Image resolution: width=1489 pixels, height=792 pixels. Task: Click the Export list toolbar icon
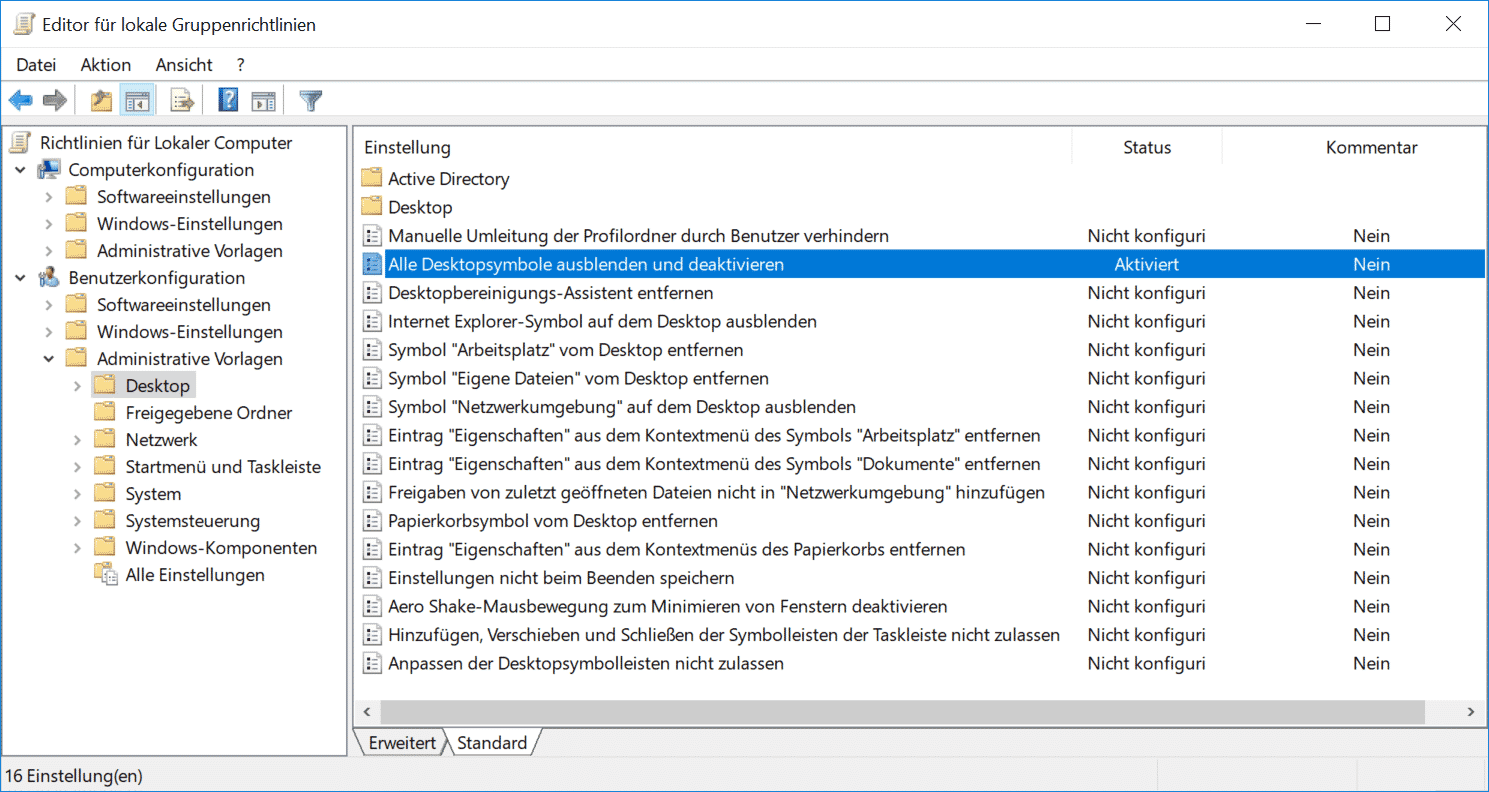(182, 100)
